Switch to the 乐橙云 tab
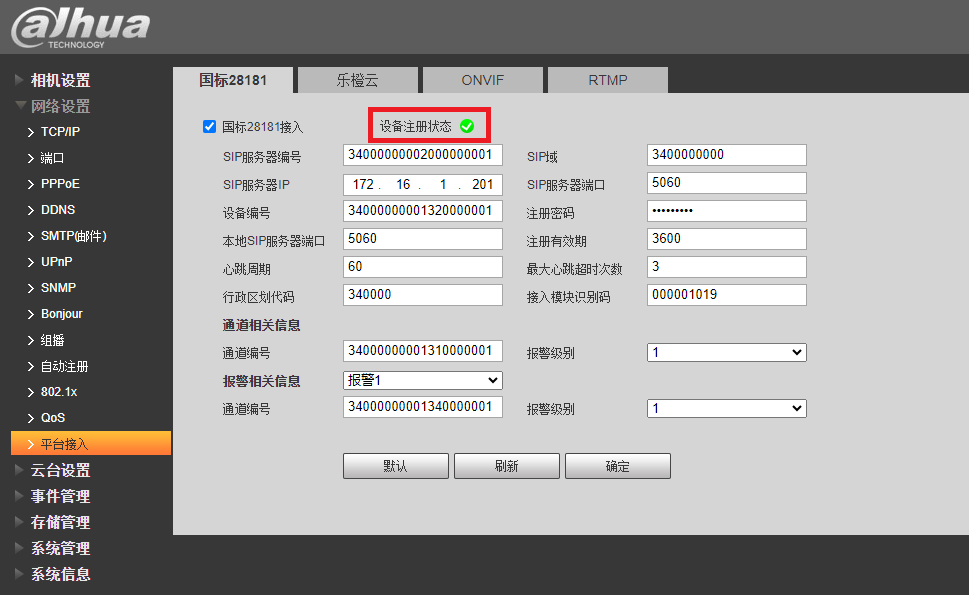The image size is (969, 595). click(x=357, y=81)
